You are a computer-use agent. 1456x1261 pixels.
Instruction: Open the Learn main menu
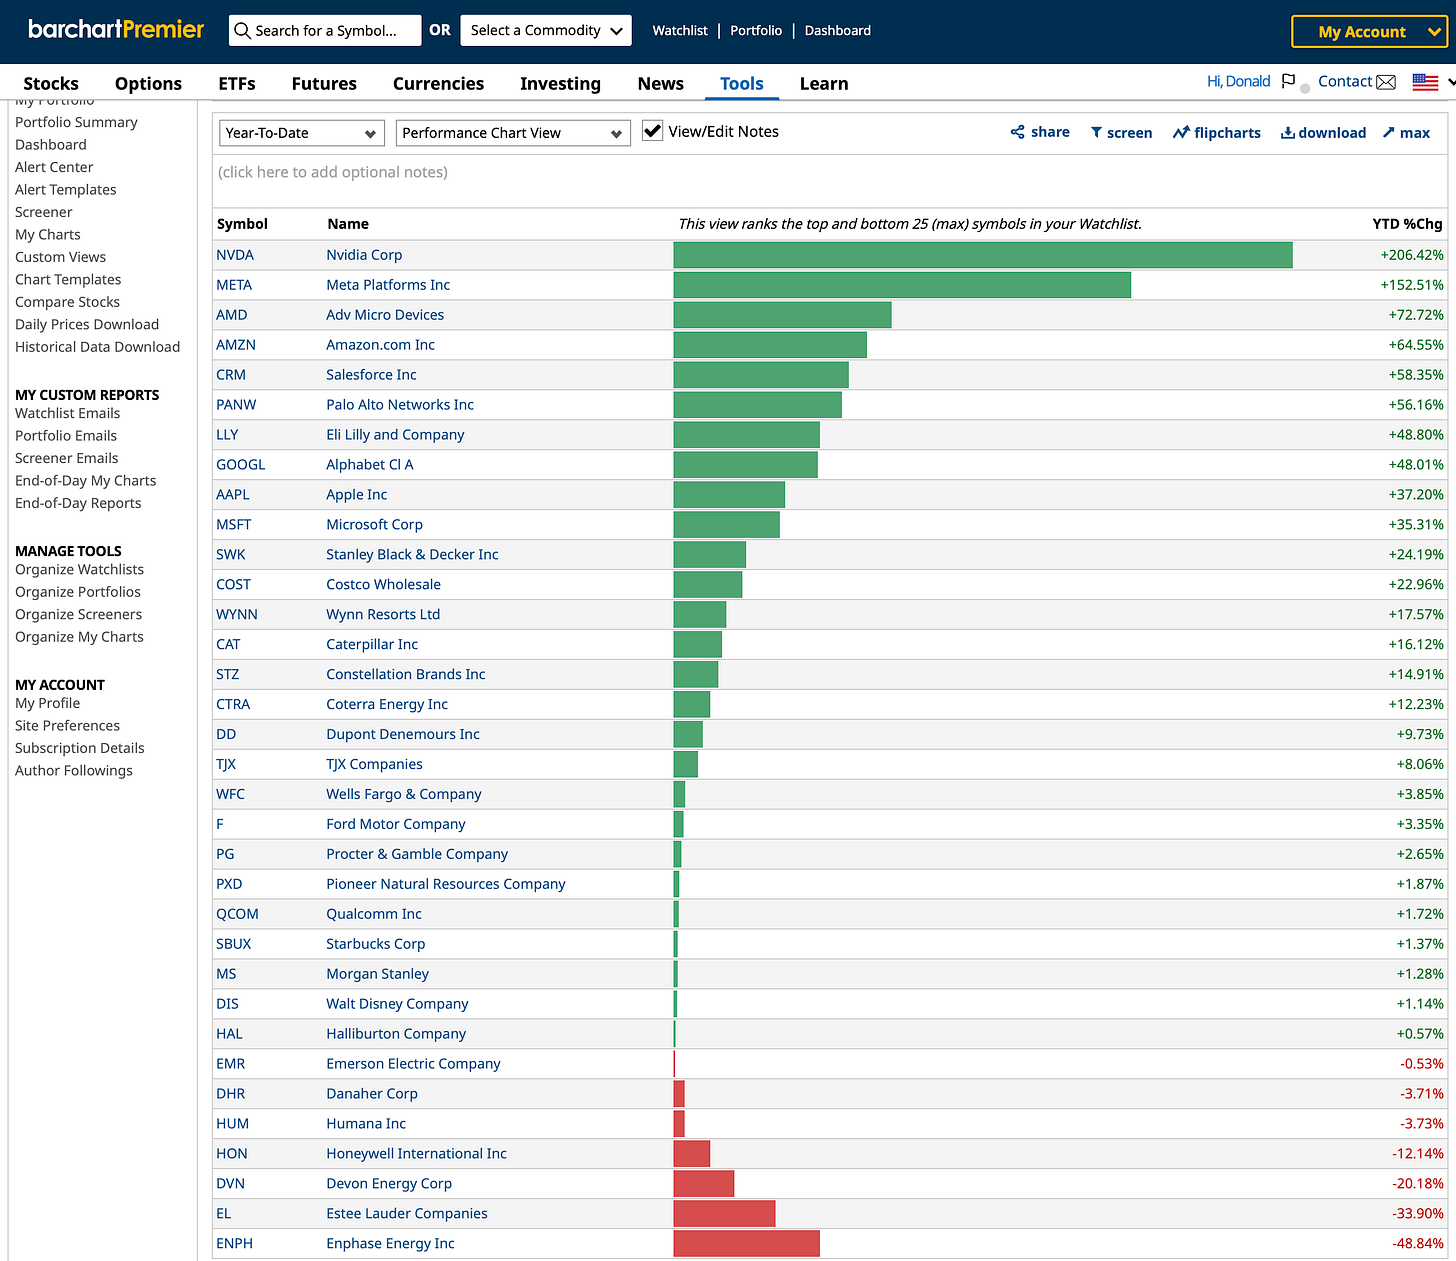click(x=824, y=84)
